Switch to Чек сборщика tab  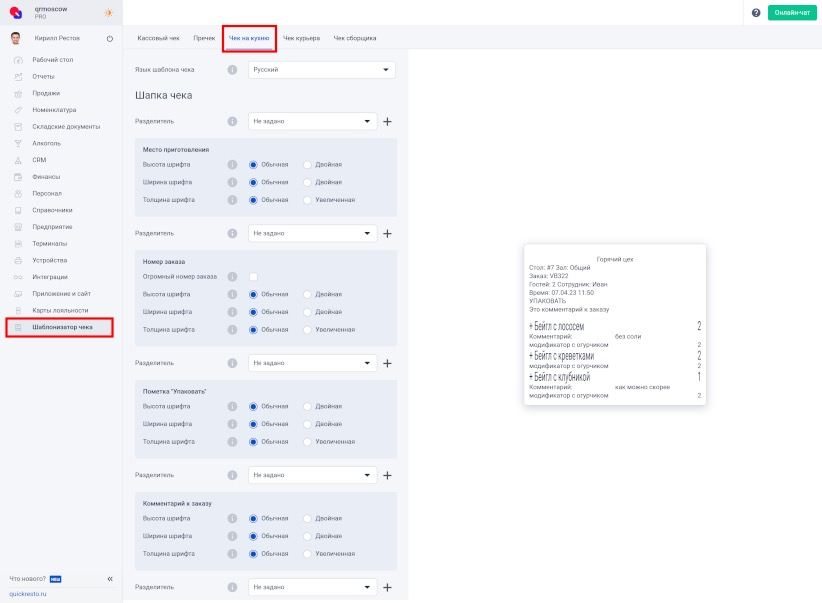[x=355, y=38]
